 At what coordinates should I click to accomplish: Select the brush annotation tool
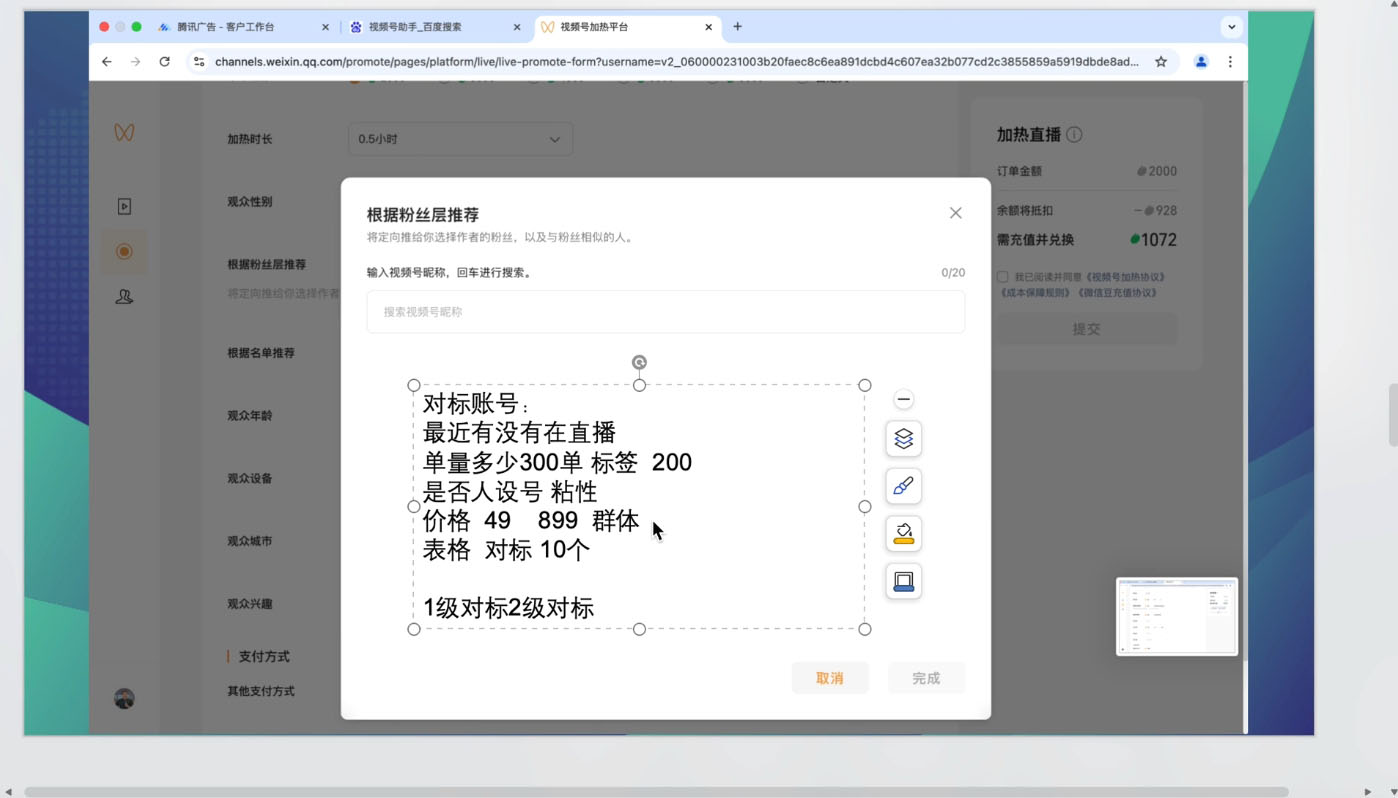[903, 486]
